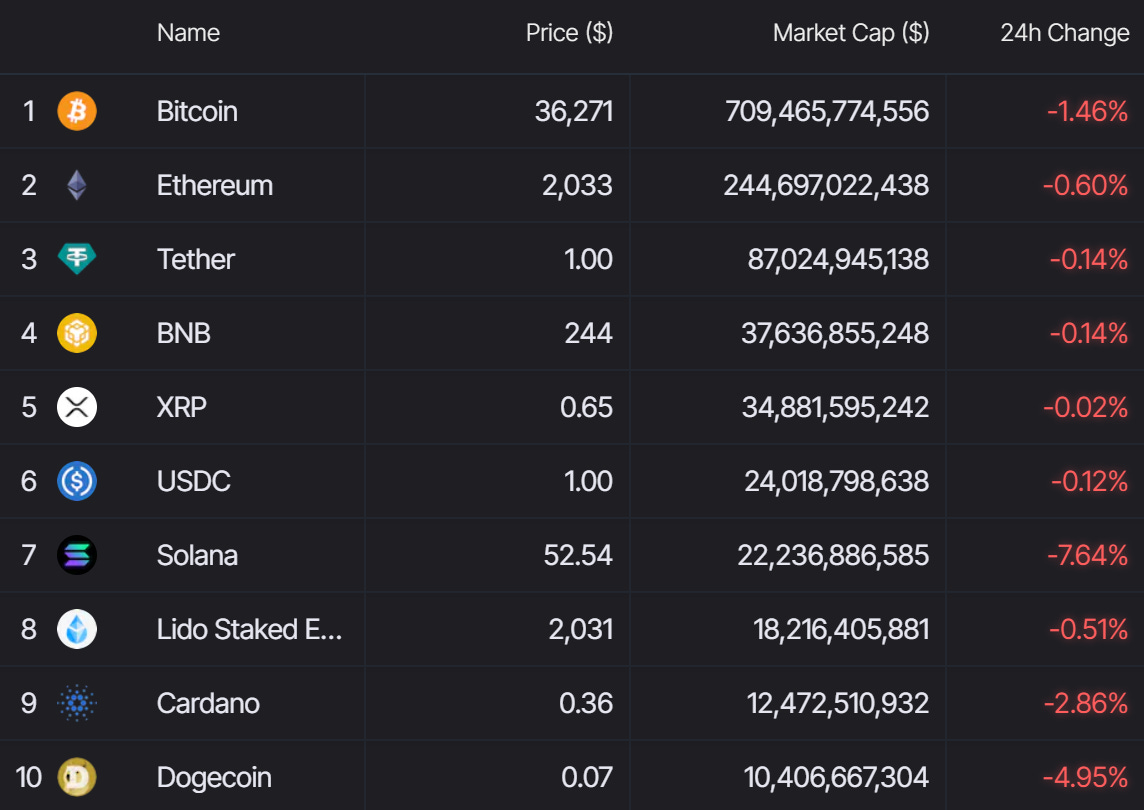Click rank number 7 for Solana
1144x810 pixels.
28,555
